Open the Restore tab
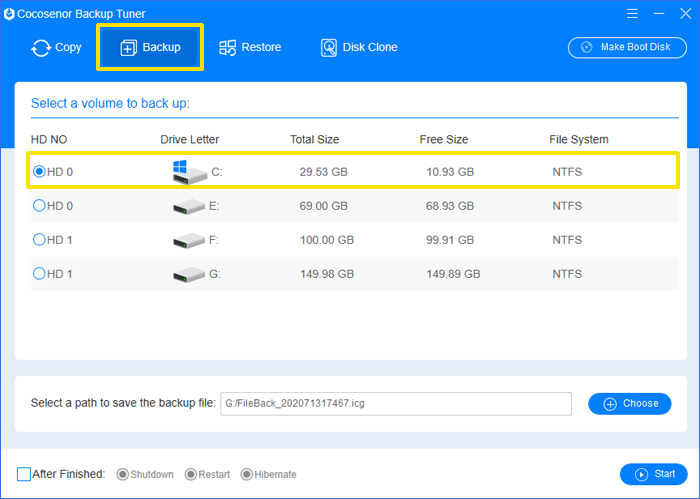The width and height of the screenshot is (700, 499). click(250, 47)
